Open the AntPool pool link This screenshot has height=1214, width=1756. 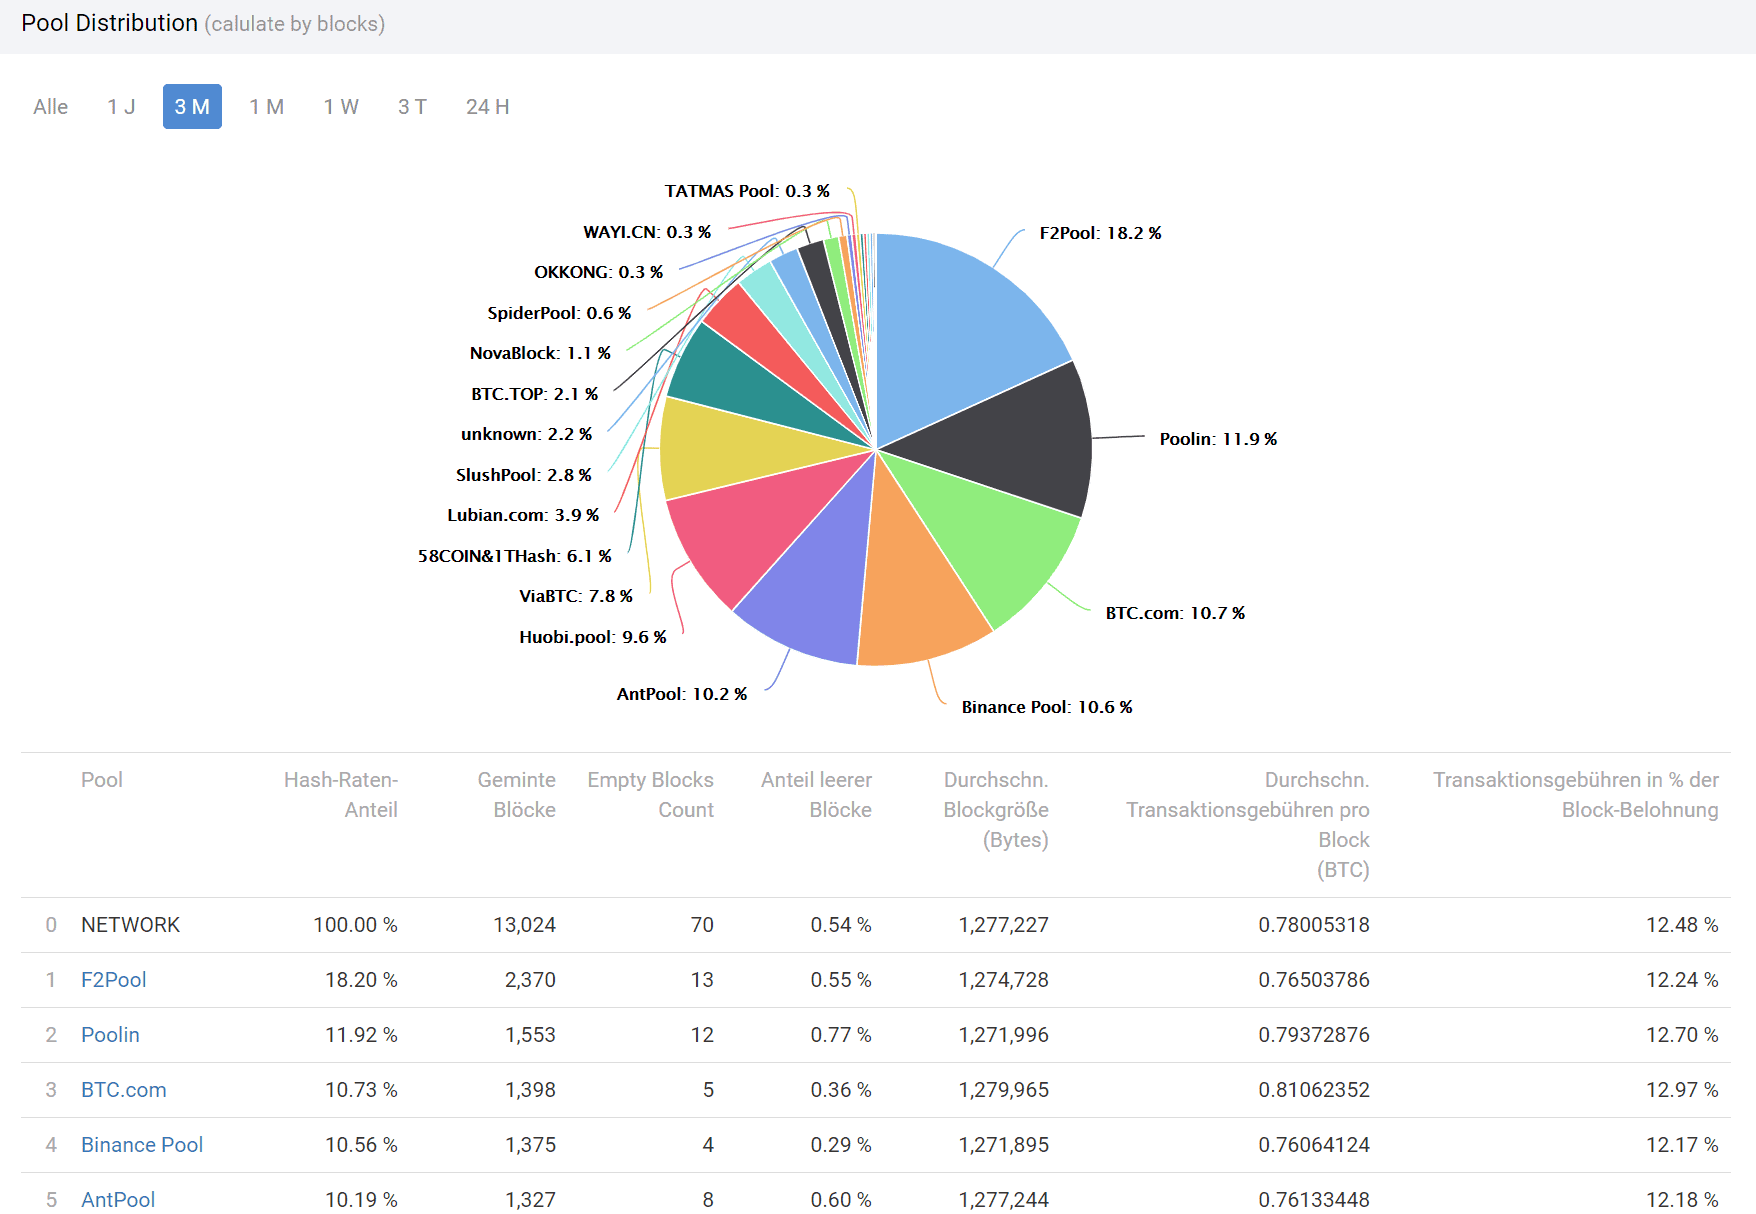pos(118,1199)
